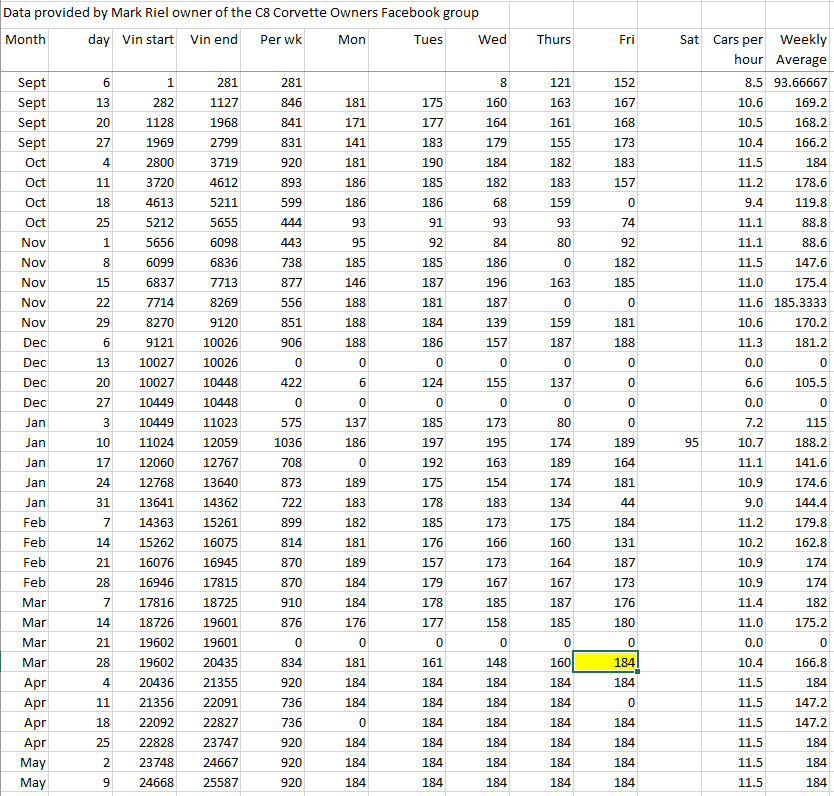Click the Thurs column header cell
This screenshot has height=796, width=834.
[553, 40]
